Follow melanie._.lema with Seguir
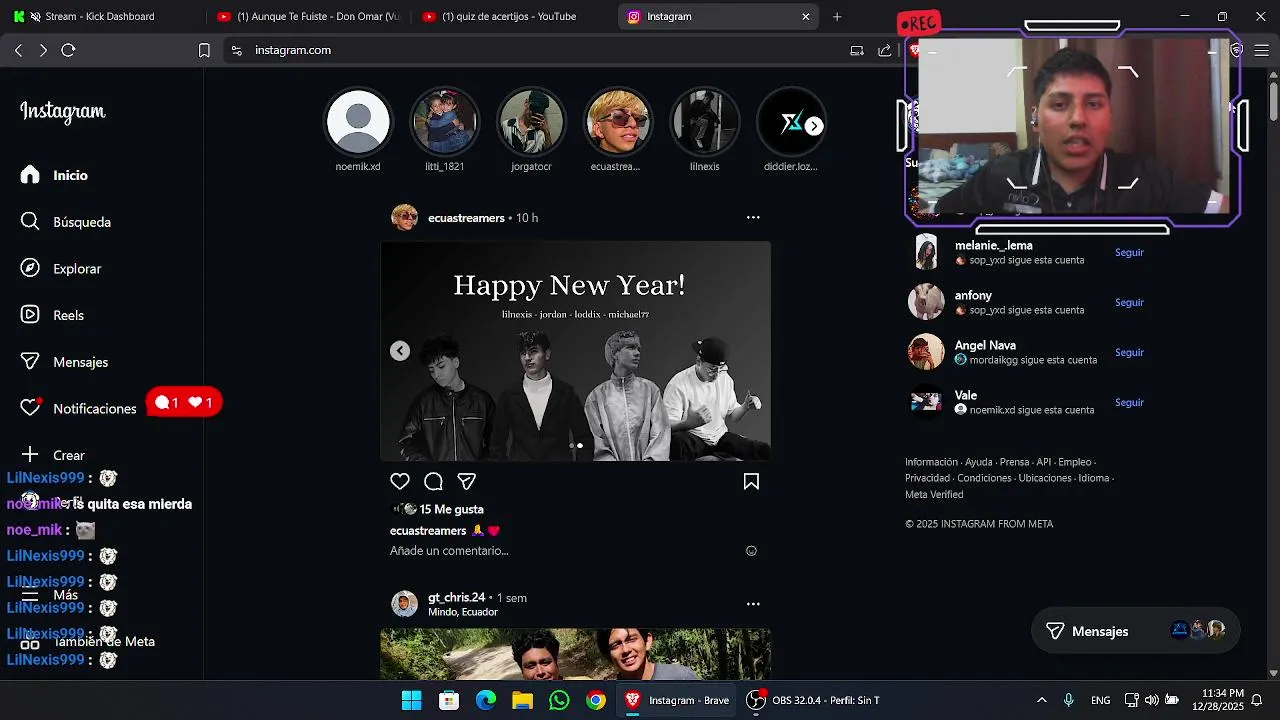1280x720 pixels. point(1129,252)
